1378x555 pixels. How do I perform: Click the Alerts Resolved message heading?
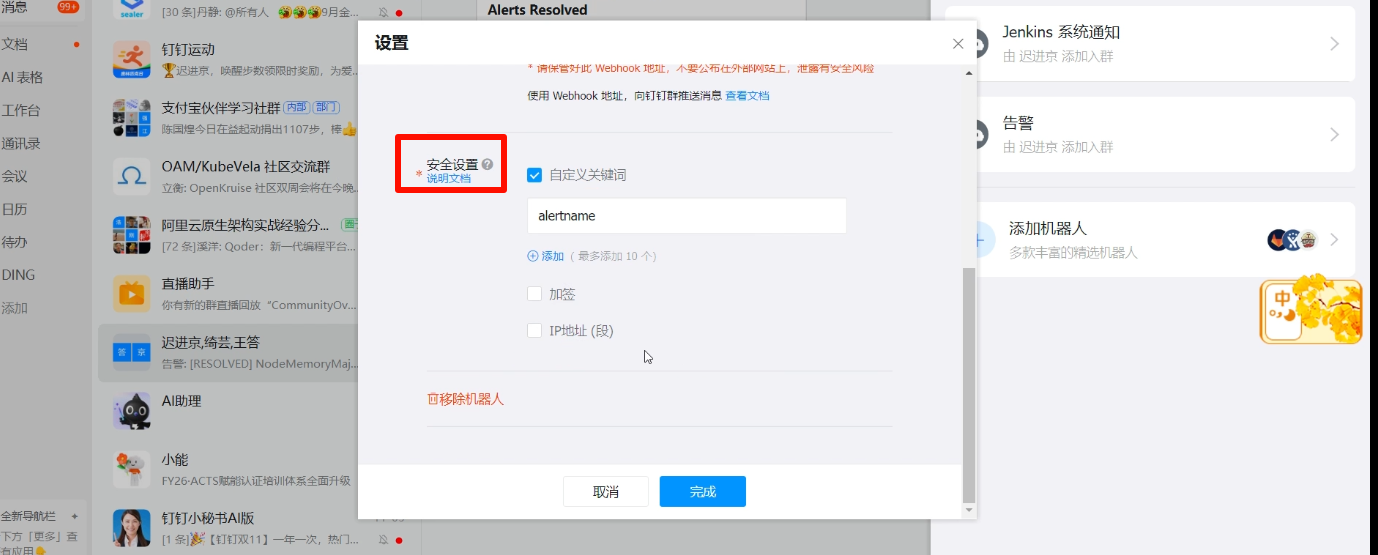click(x=538, y=10)
